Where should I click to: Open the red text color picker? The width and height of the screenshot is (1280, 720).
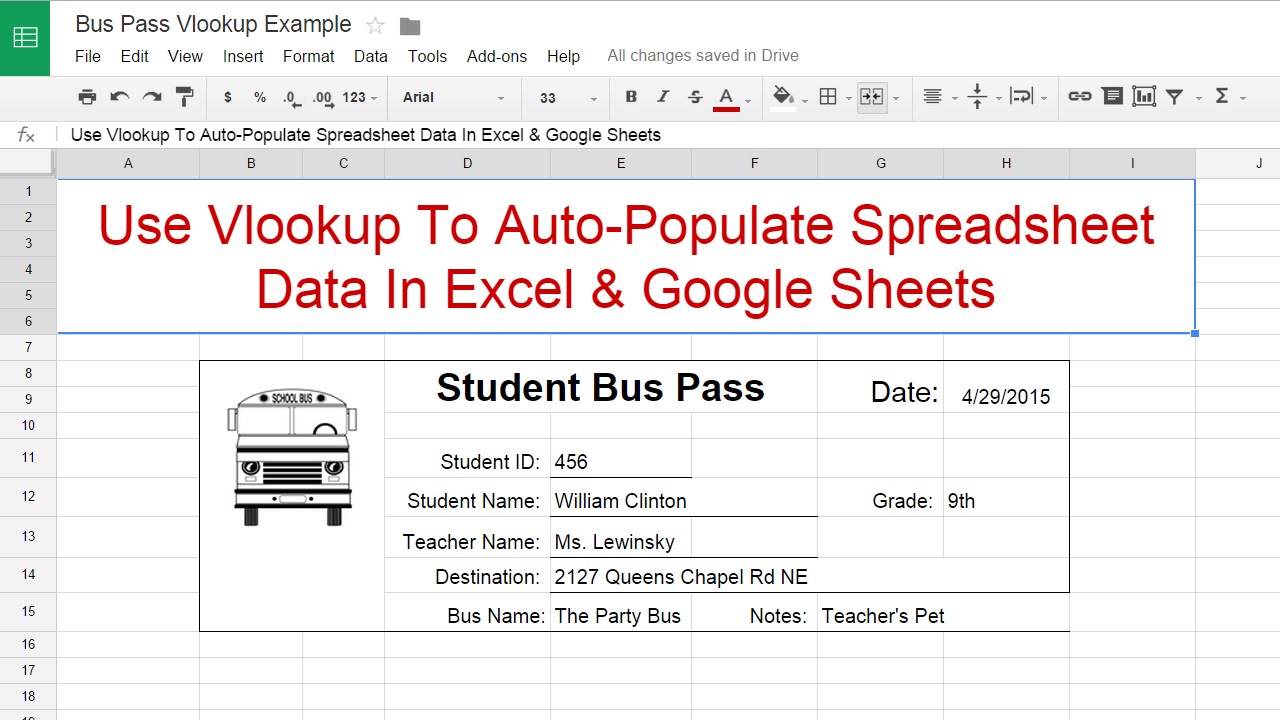[x=726, y=97]
